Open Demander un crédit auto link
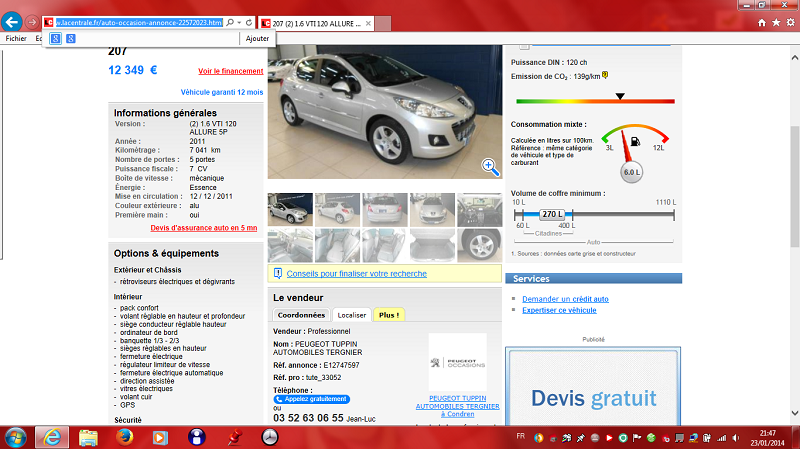This screenshot has width=800, height=449. click(x=565, y=299)
